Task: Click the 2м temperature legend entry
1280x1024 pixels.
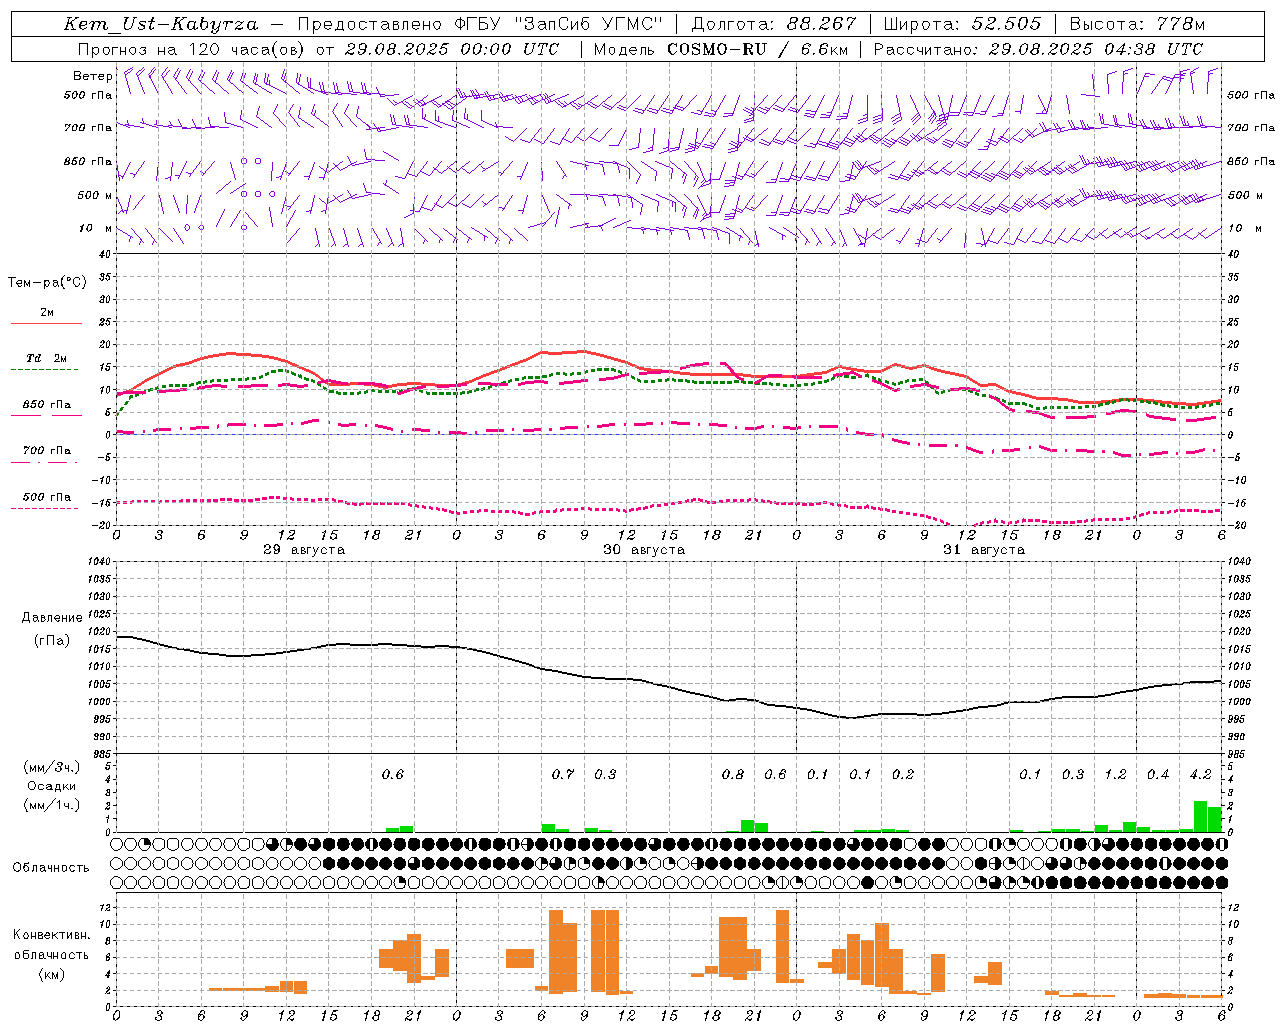Action: pyautogui.click(x=47, y=313)
